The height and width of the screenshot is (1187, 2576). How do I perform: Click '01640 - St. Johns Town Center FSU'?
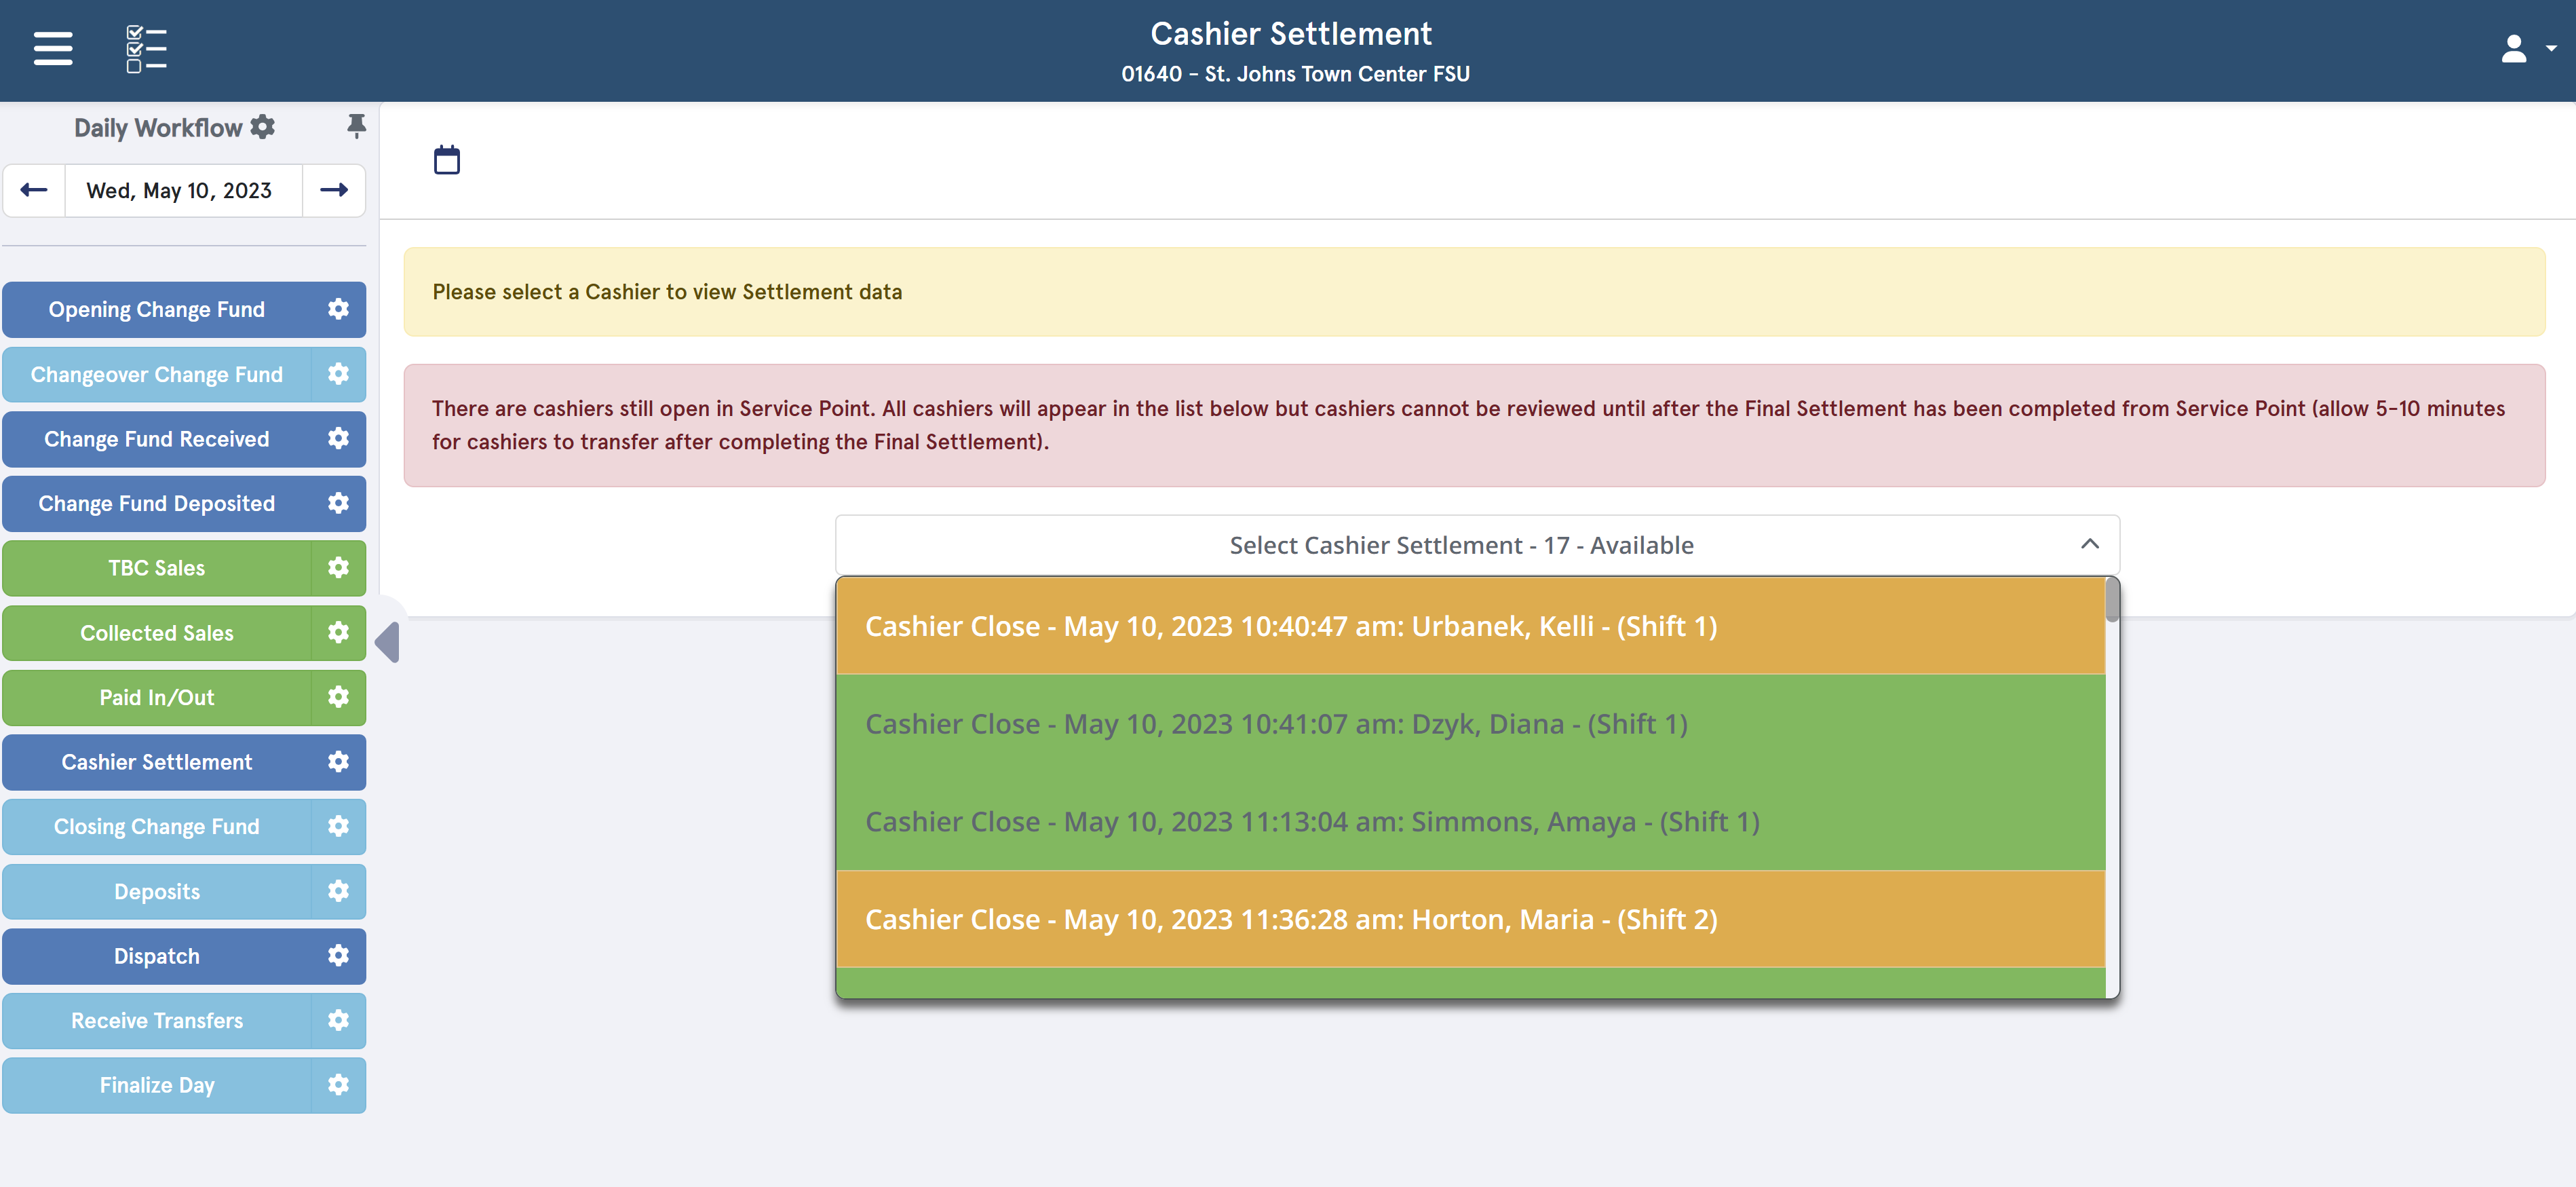pos(1295,74)
